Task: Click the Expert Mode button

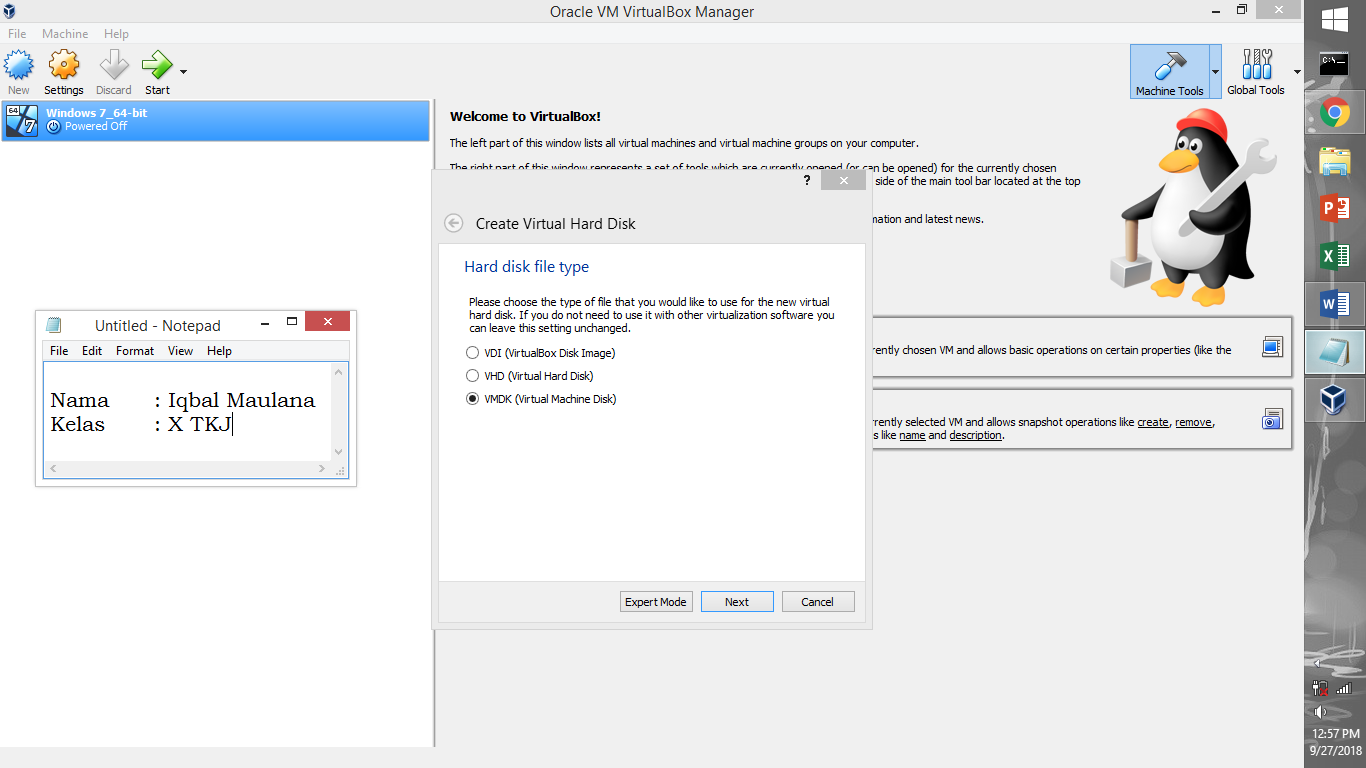Action: tap(656, 602)
